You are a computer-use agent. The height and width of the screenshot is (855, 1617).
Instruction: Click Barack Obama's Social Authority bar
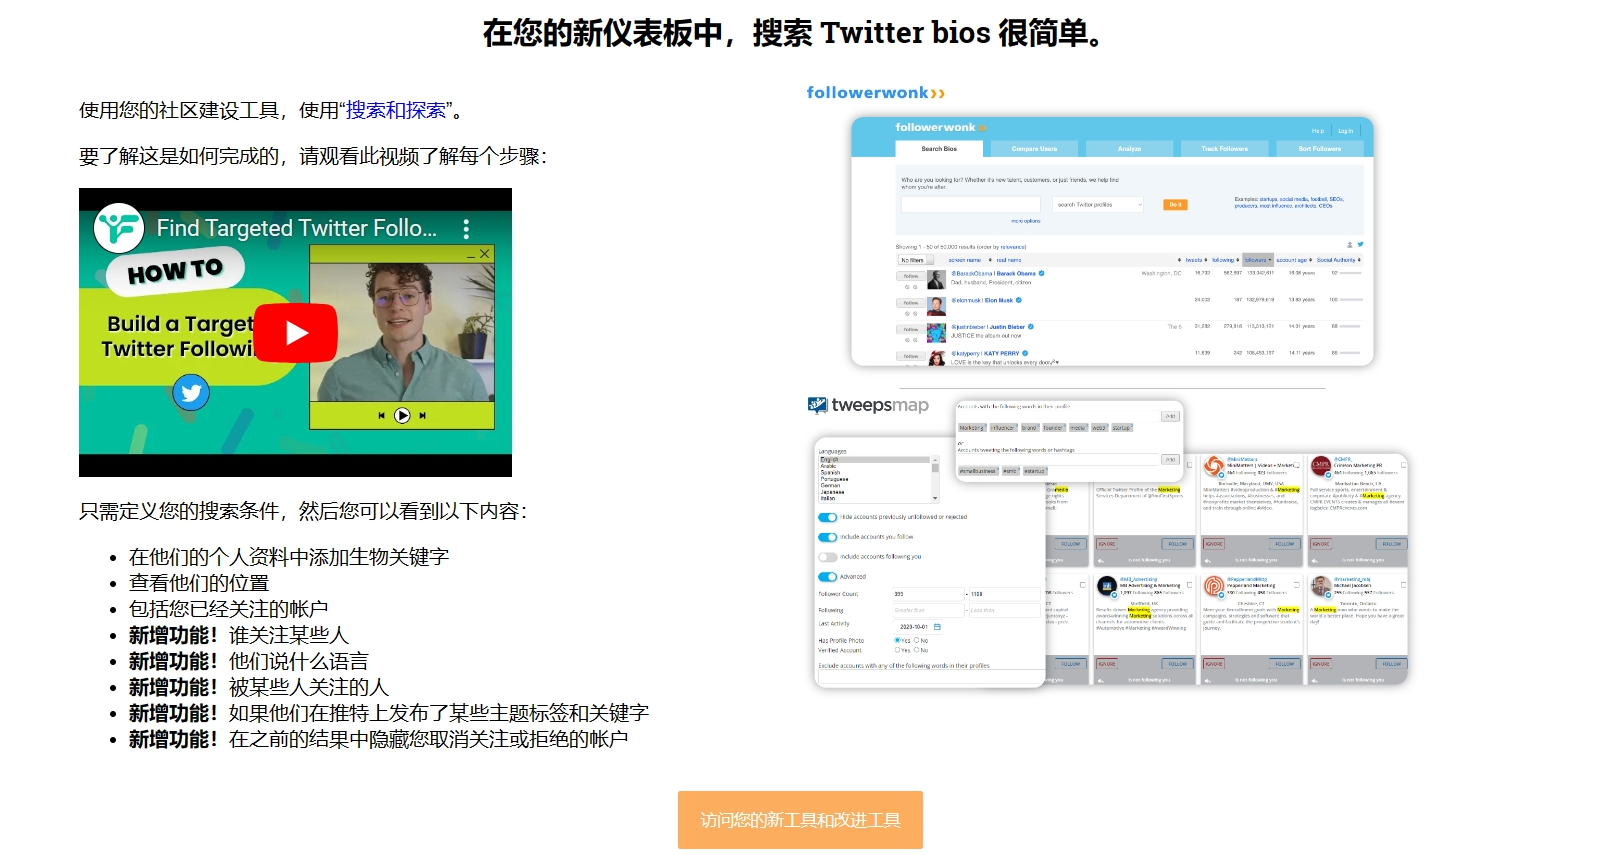click(1351, 273)
